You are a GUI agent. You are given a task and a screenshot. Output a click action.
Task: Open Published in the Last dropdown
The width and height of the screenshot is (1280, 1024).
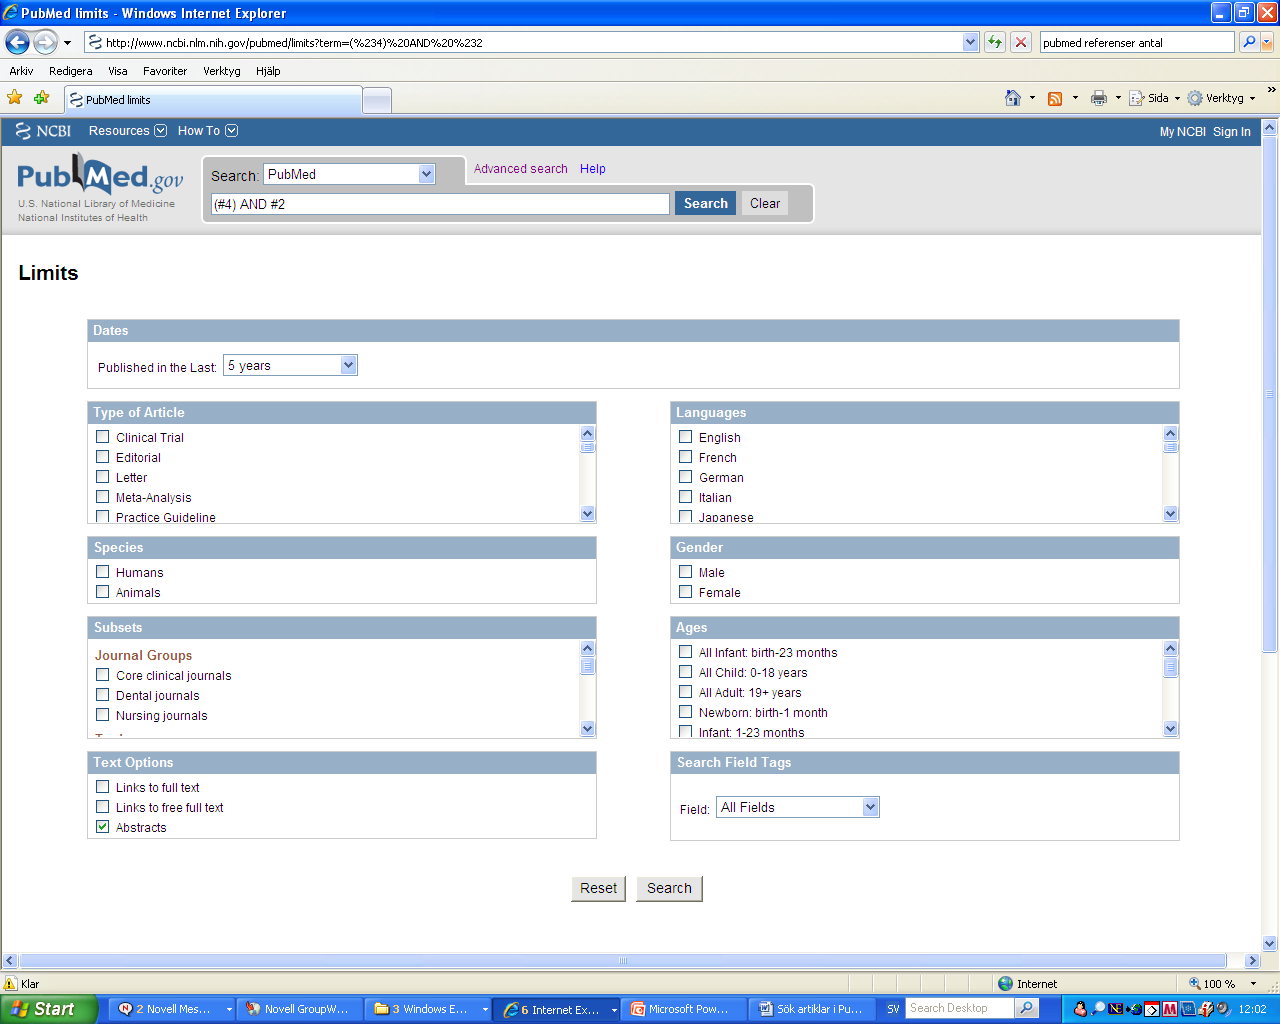290,366
